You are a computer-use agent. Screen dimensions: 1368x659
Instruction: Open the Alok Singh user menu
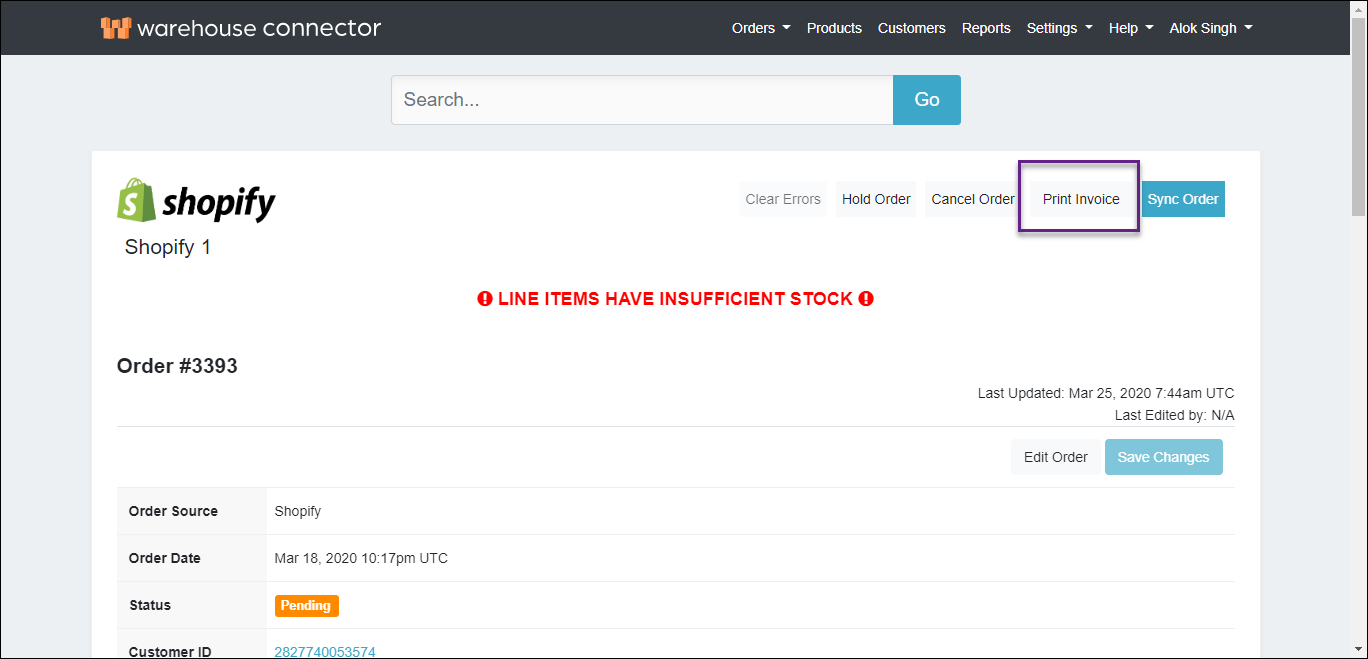tap(1210, 28)
